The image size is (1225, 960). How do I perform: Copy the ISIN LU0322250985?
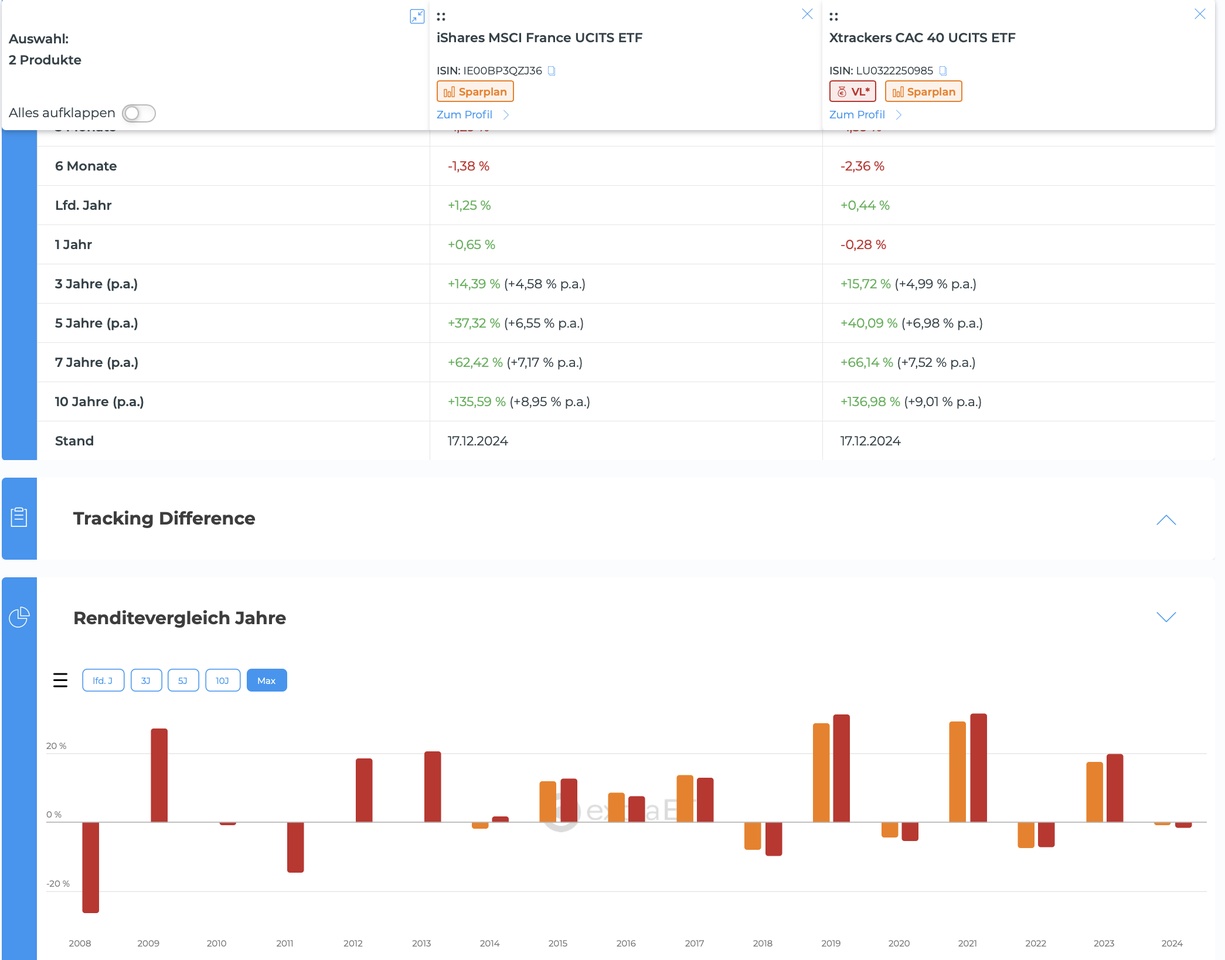(x=943, y=71)
